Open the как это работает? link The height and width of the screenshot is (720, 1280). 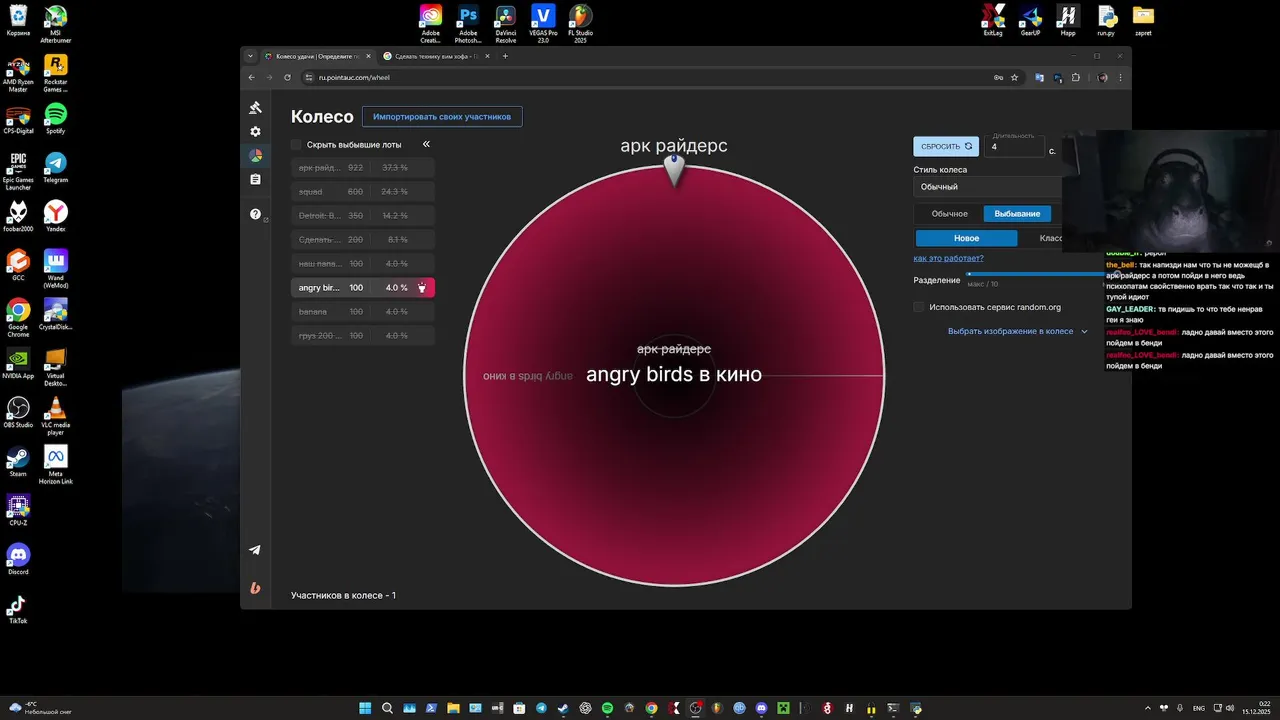pyautogui.click(x=948, y=258)
